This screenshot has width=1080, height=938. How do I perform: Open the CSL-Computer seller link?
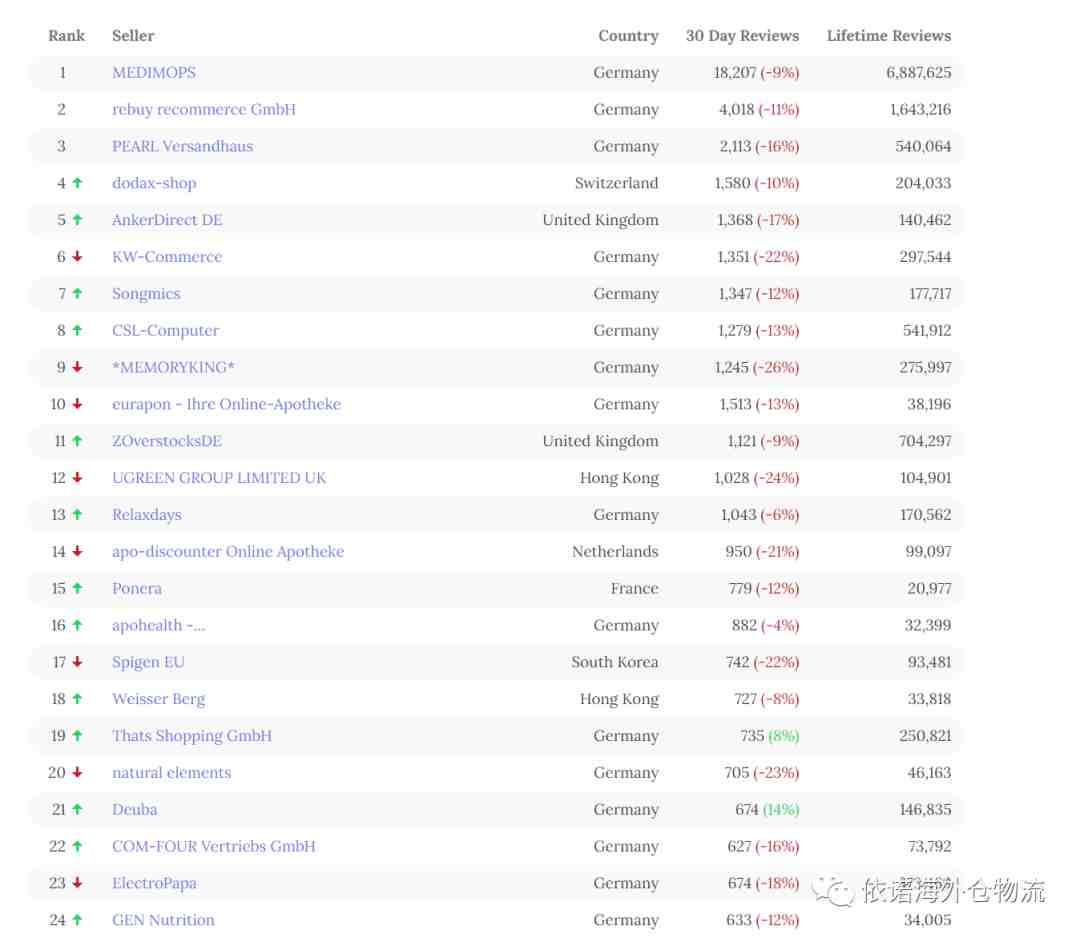pos(165,331)
